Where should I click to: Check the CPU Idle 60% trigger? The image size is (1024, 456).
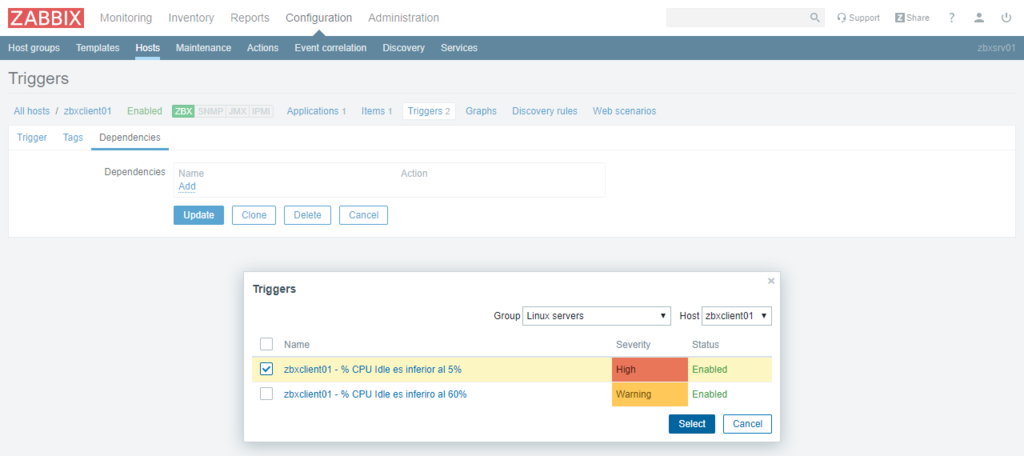pos(266,394)
